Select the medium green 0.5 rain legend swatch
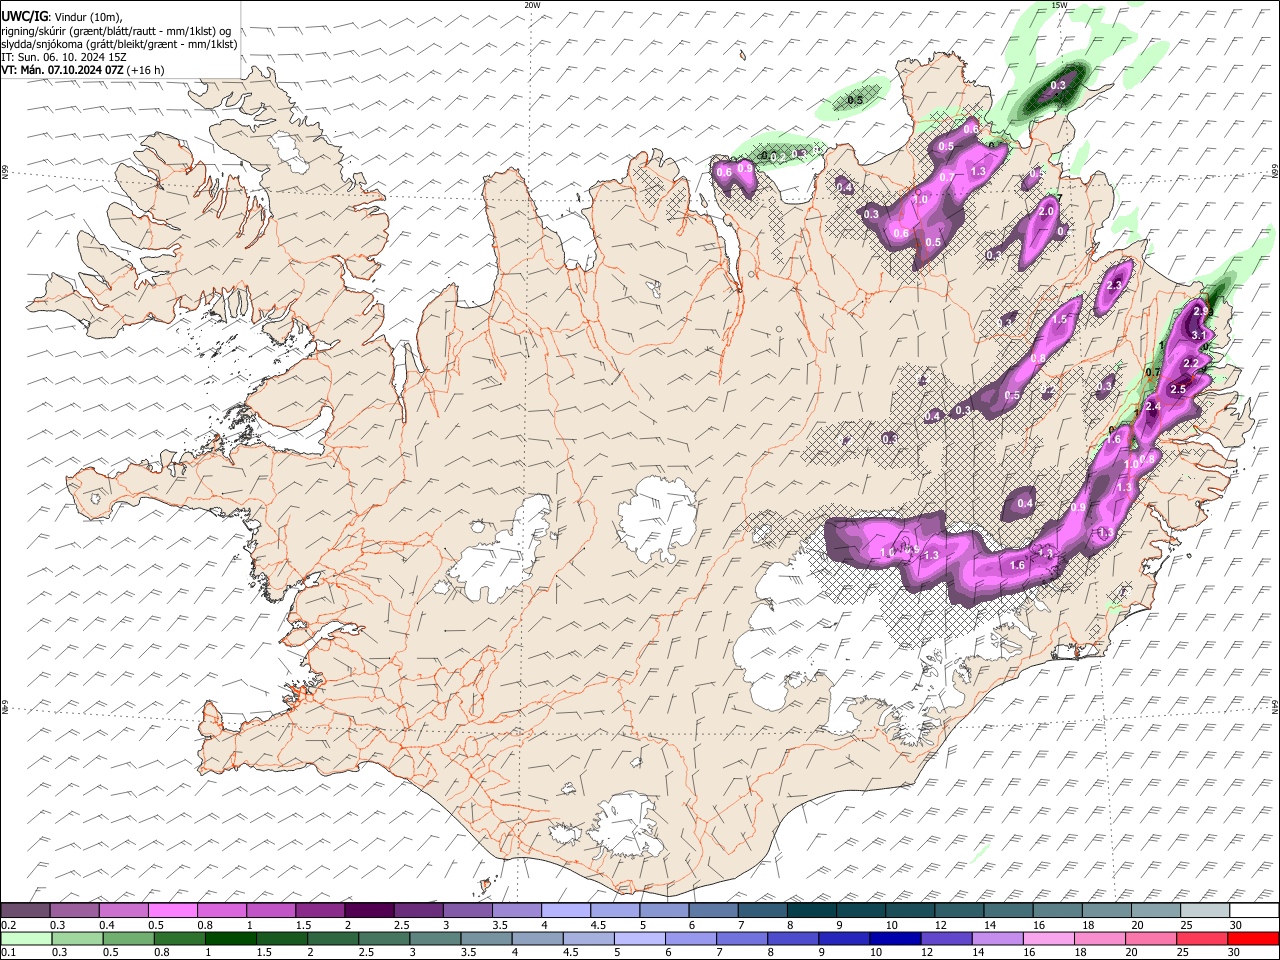 click(x=127, y=939)
